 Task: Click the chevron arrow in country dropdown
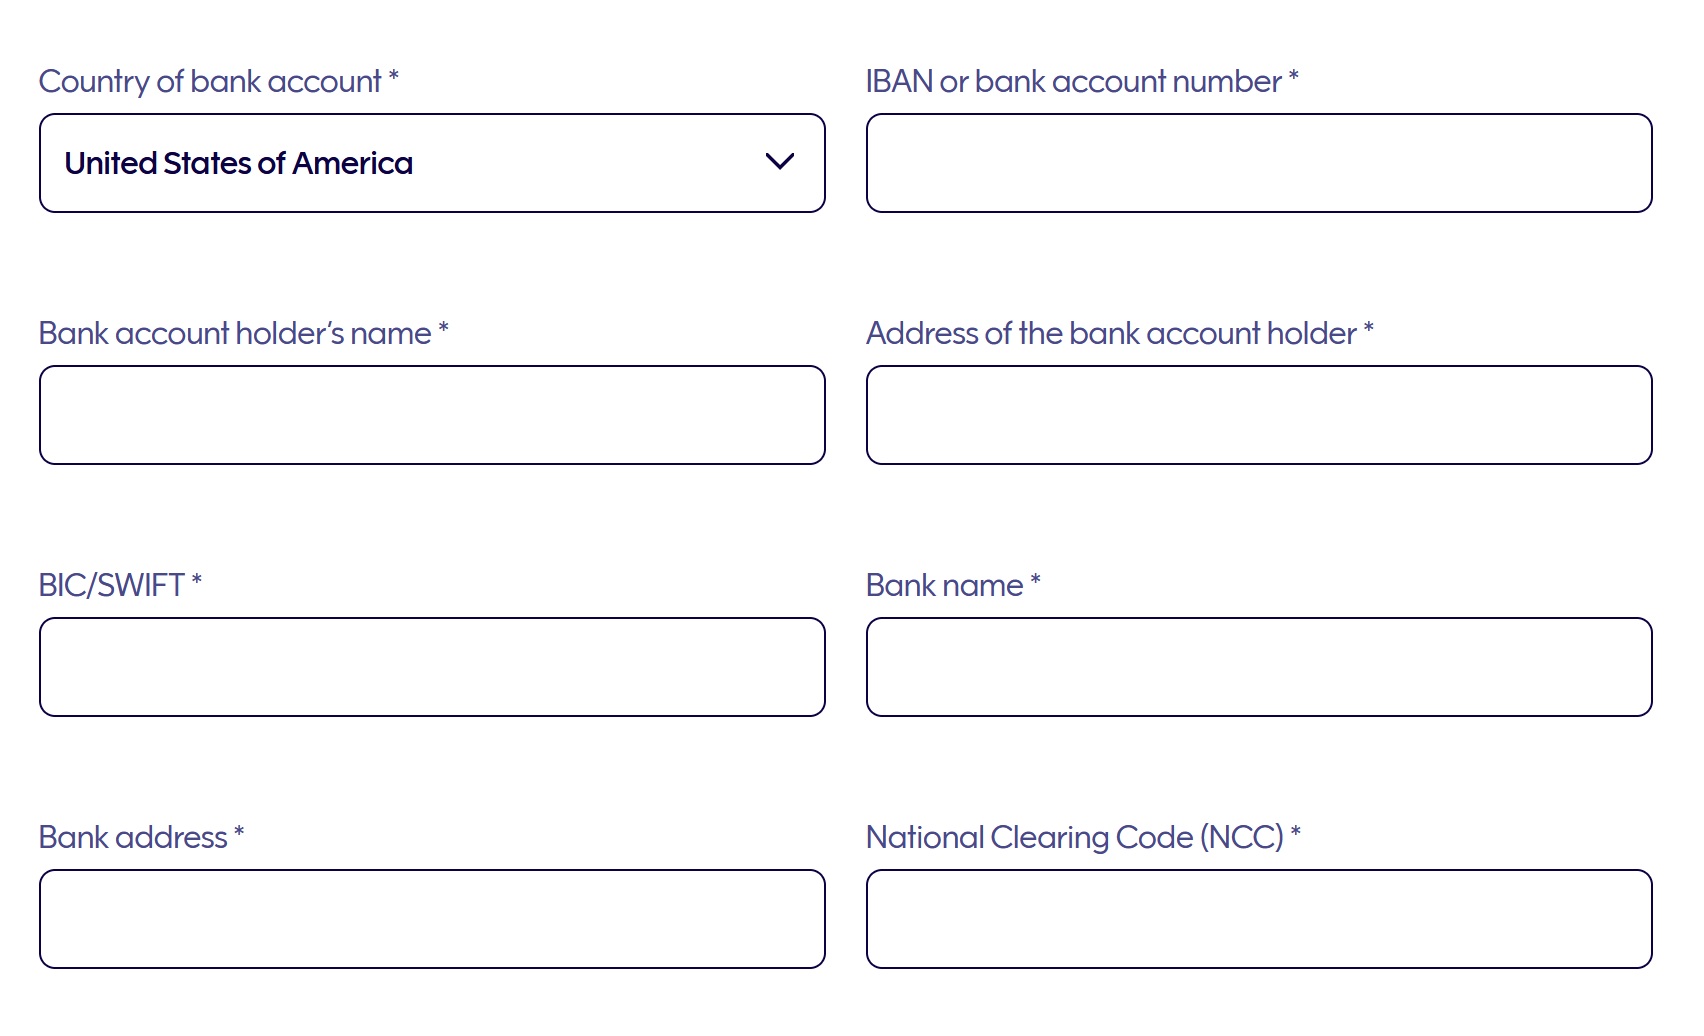779,162
